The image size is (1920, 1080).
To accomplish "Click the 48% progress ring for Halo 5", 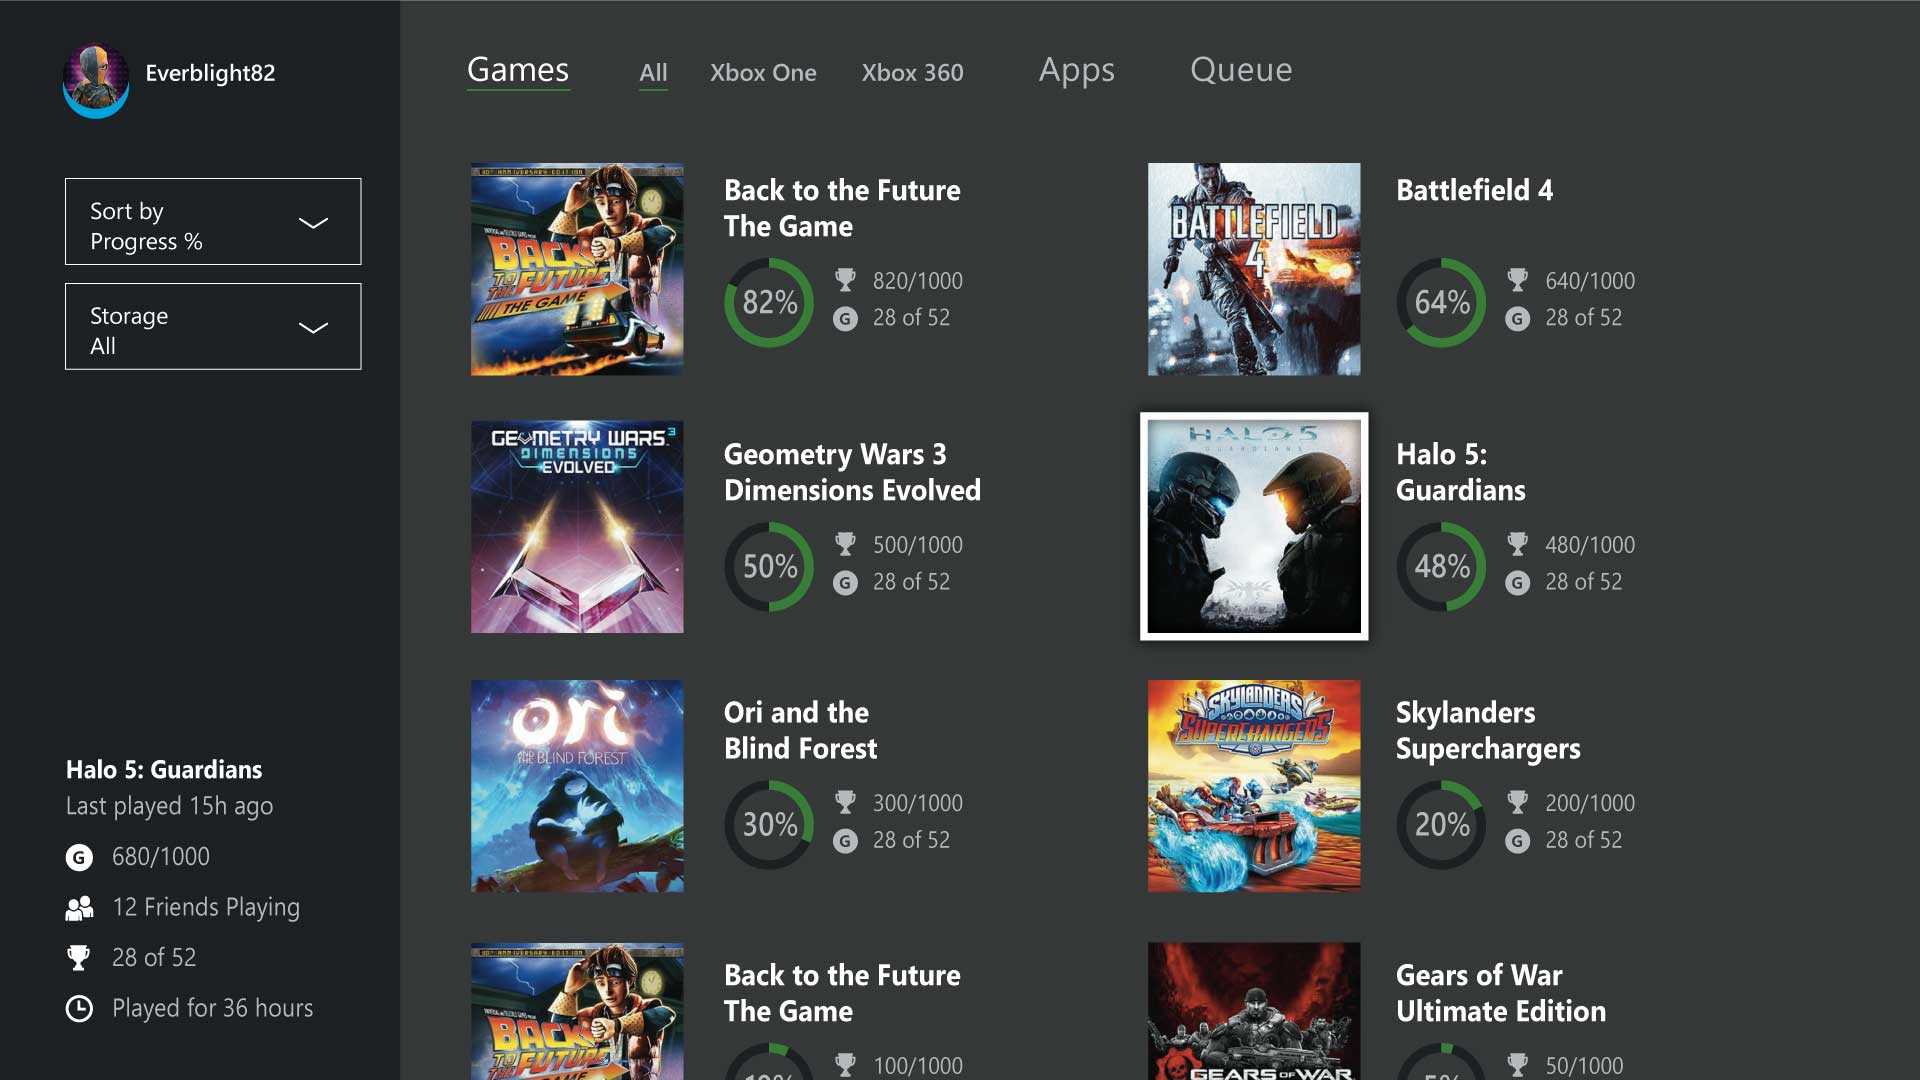I will [x=1441, y=567].
